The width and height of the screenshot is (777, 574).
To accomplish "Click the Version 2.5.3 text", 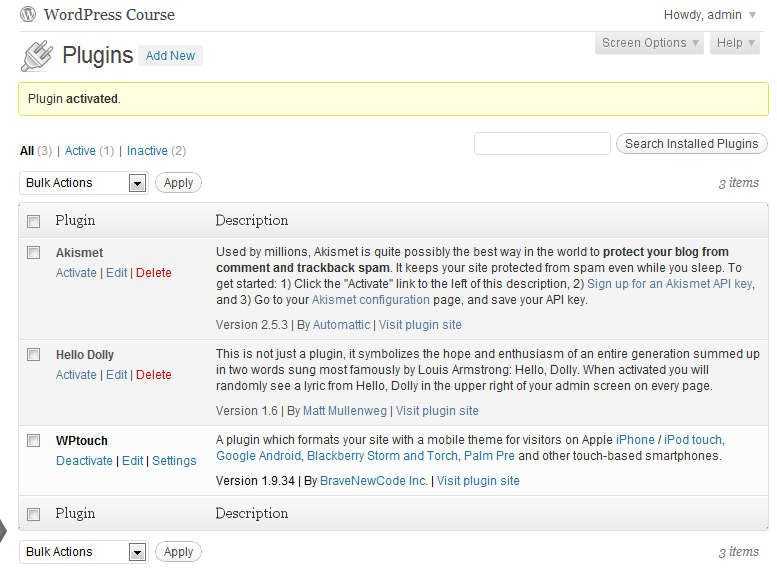I will (252, 325).
